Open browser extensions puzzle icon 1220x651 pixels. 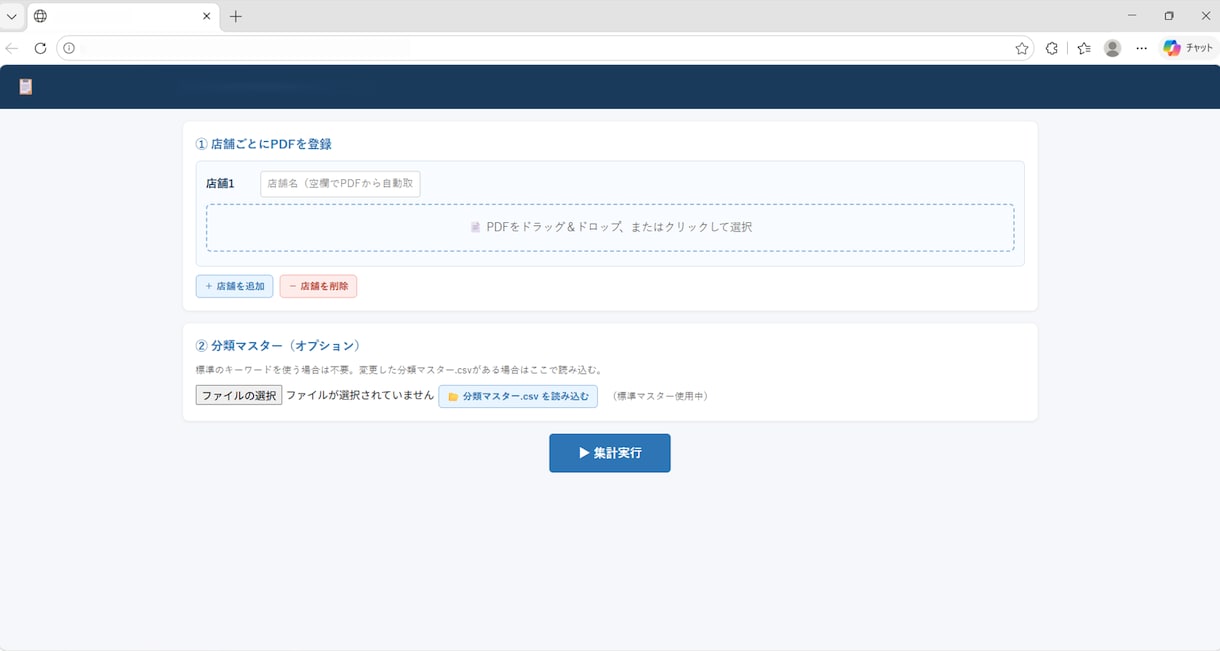1052,48
